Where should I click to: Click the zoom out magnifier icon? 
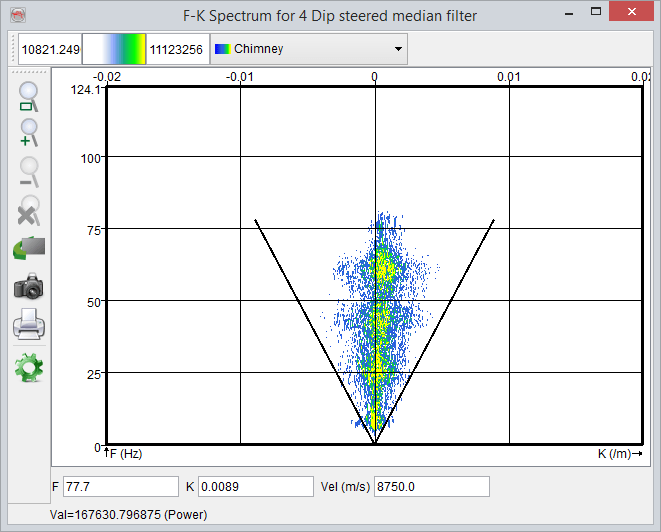[x=29, y=170]
